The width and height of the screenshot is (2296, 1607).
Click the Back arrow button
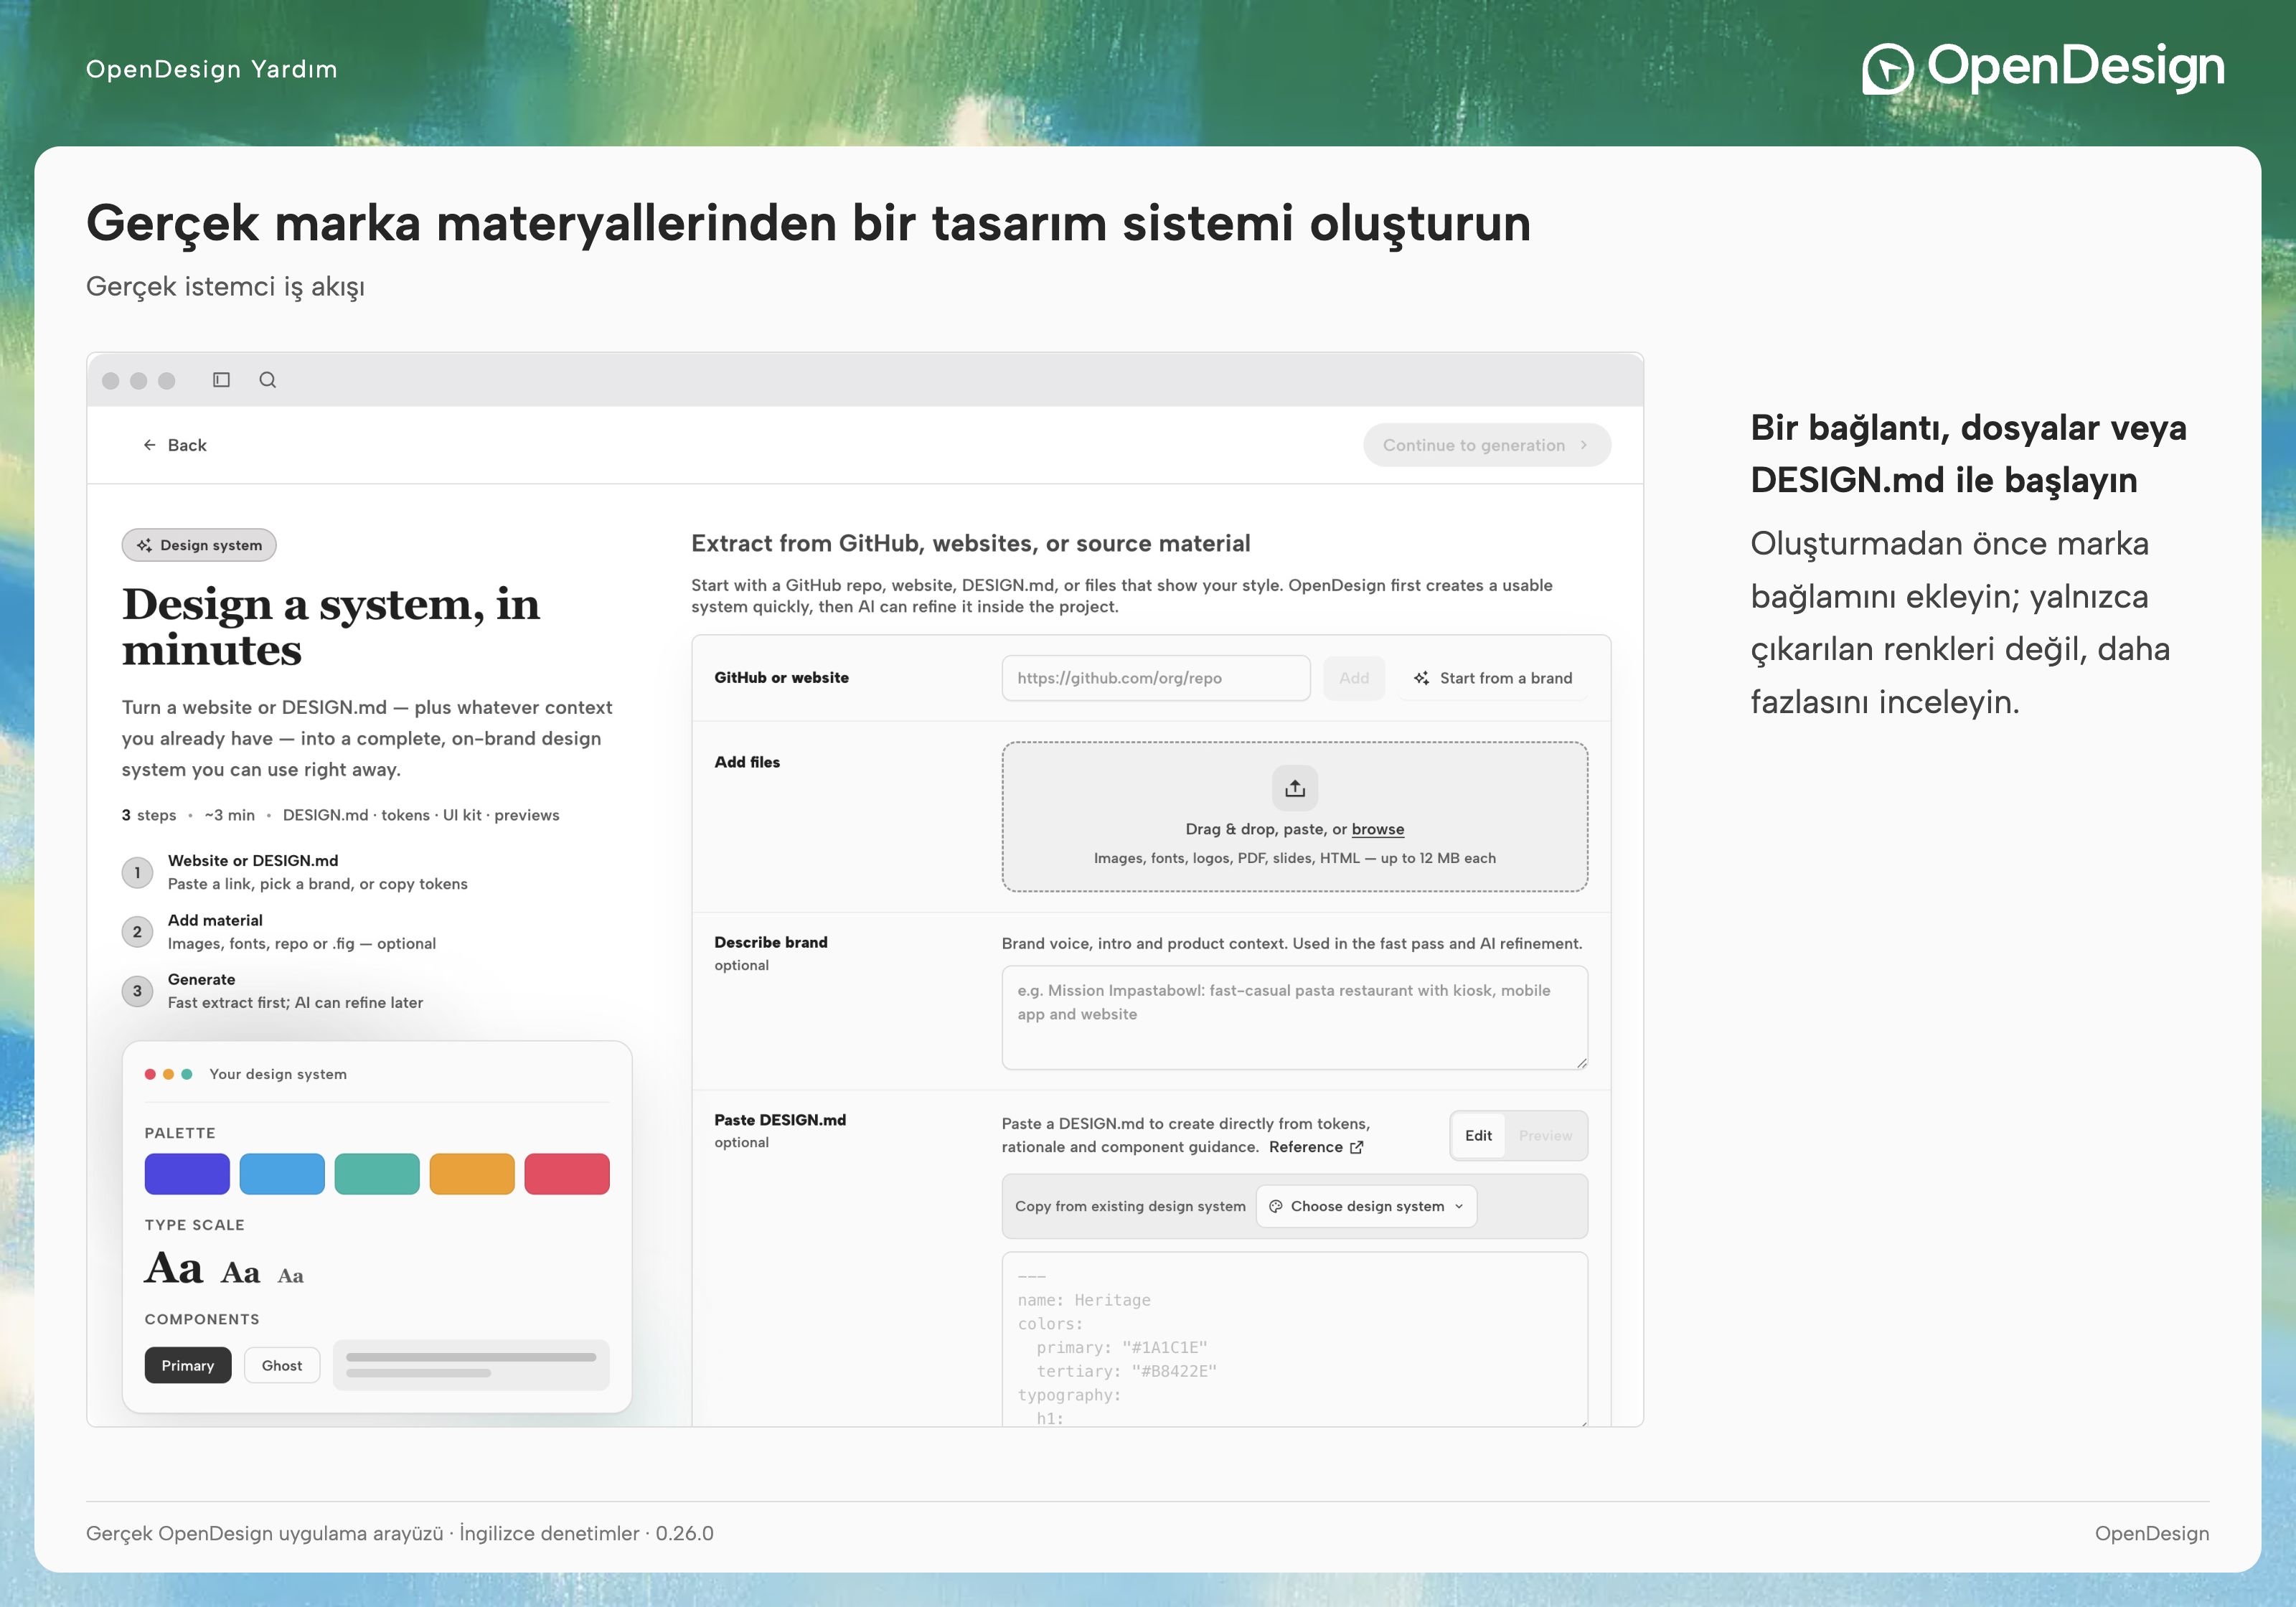click(x=175, y=445)
